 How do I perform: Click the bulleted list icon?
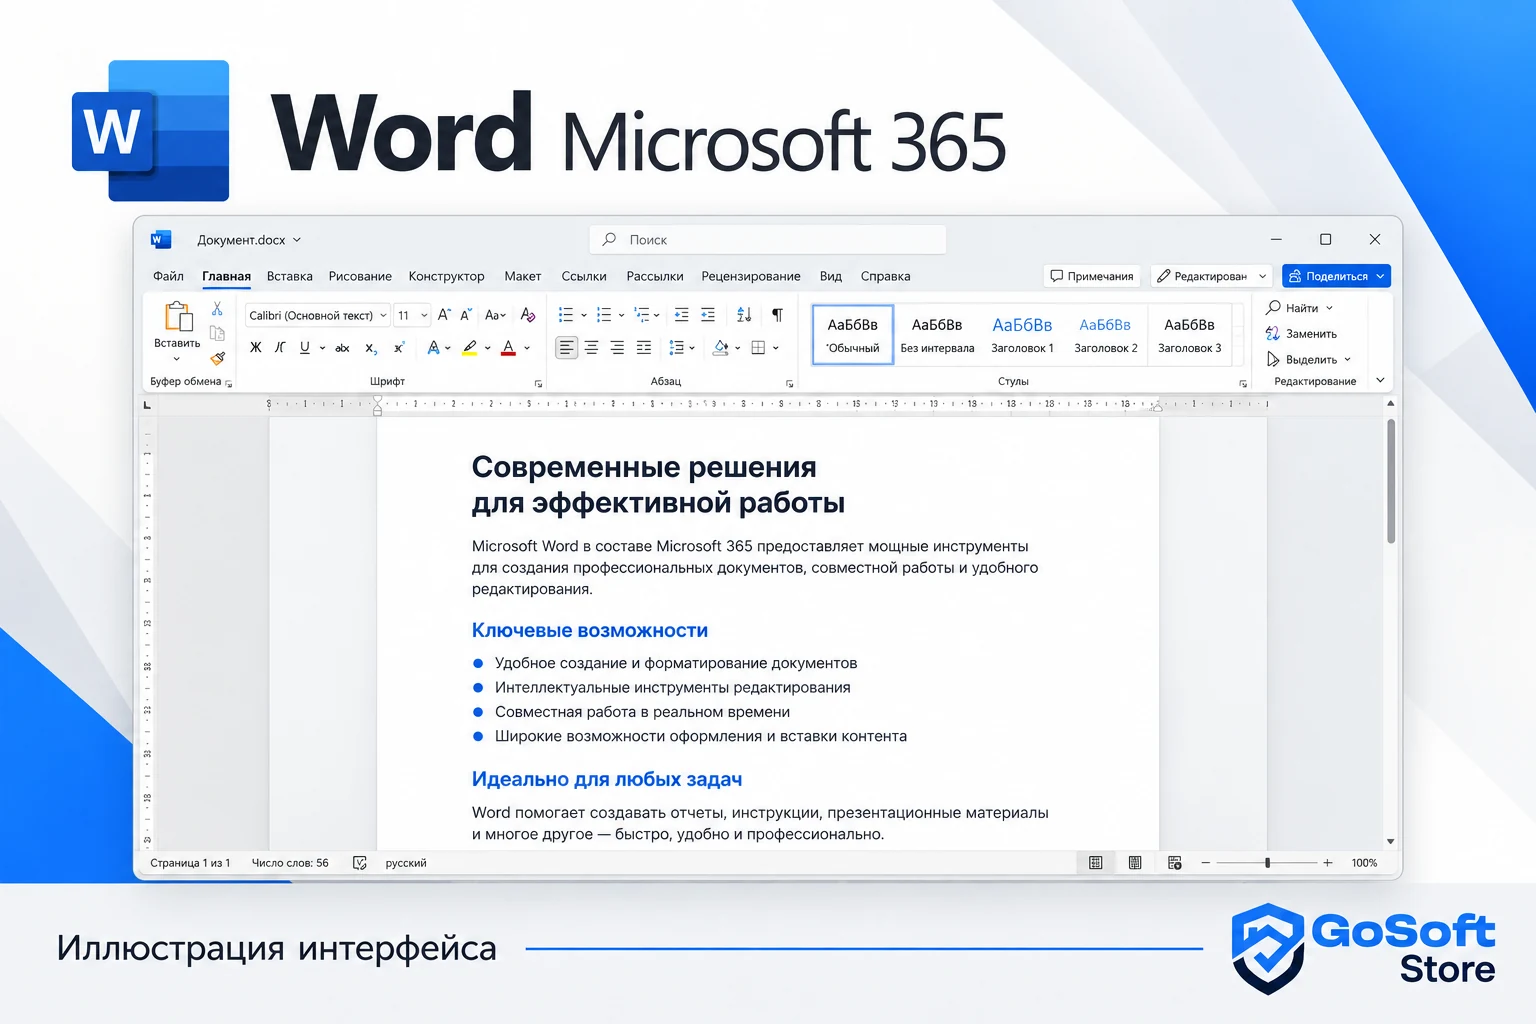pyautogui.click(x=565, y=315)
